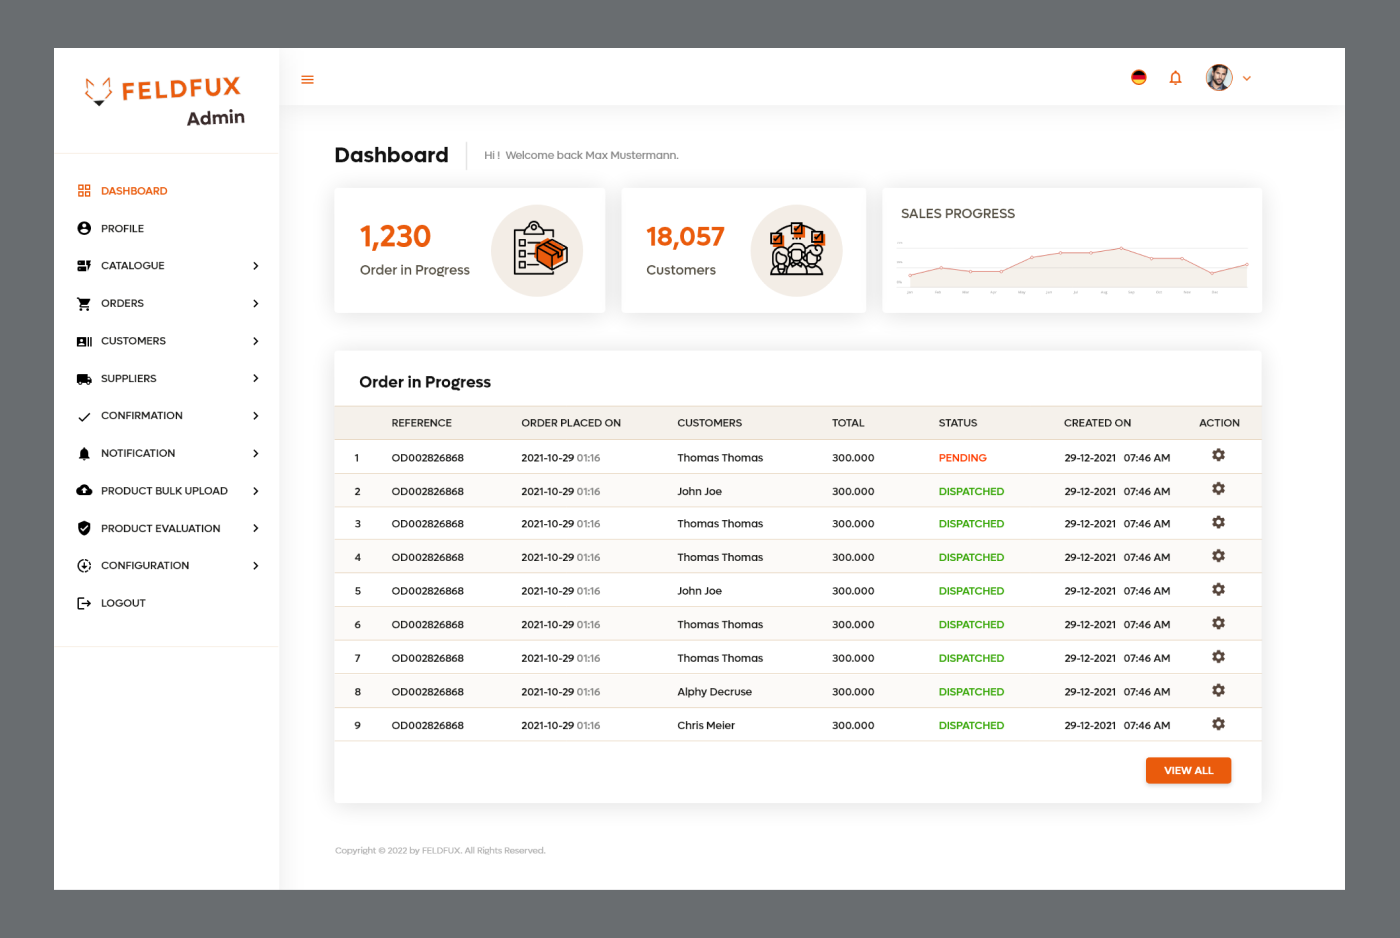This screenshot has height=938, width=1400.
Task: Click the user avatar photo
Action: (x=1218, y=78)
